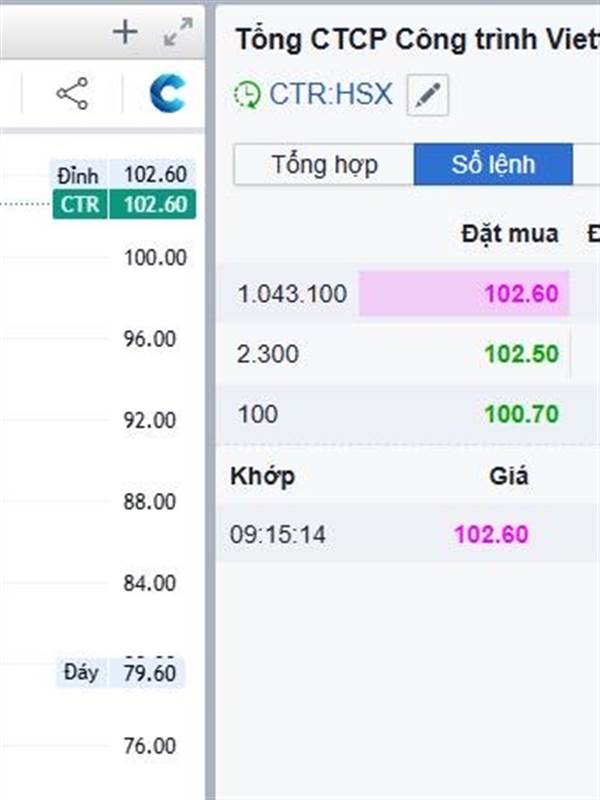
Task: Select the Sổ lệnh tab
Action: tap(493, 165)
